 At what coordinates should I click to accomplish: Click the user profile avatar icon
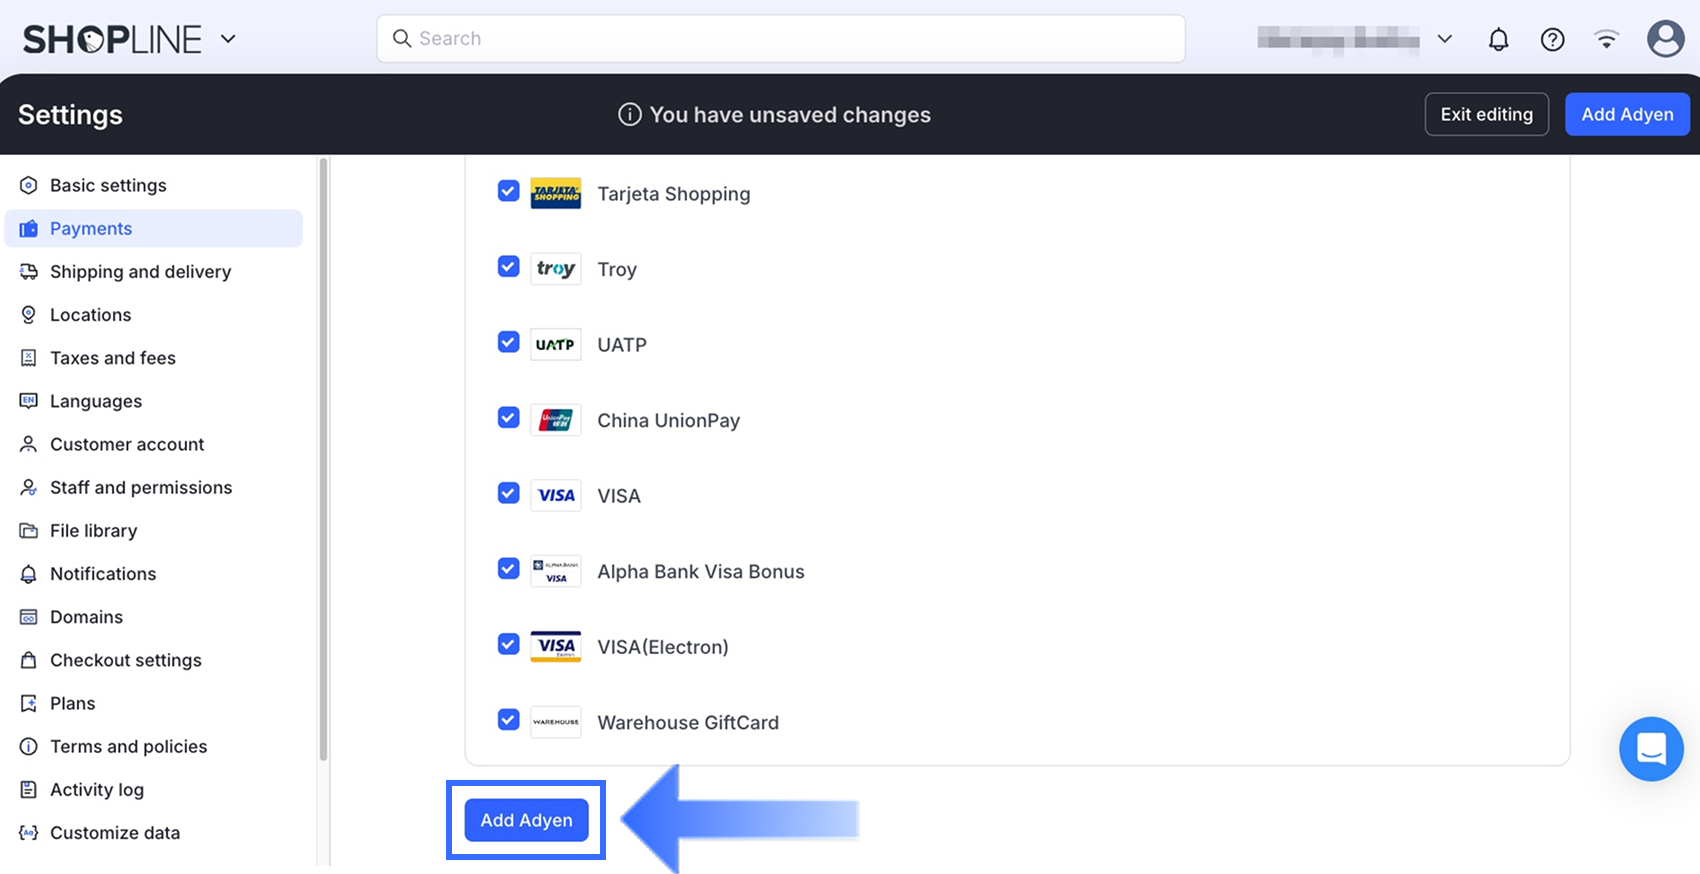click(x=1665, y=39)
